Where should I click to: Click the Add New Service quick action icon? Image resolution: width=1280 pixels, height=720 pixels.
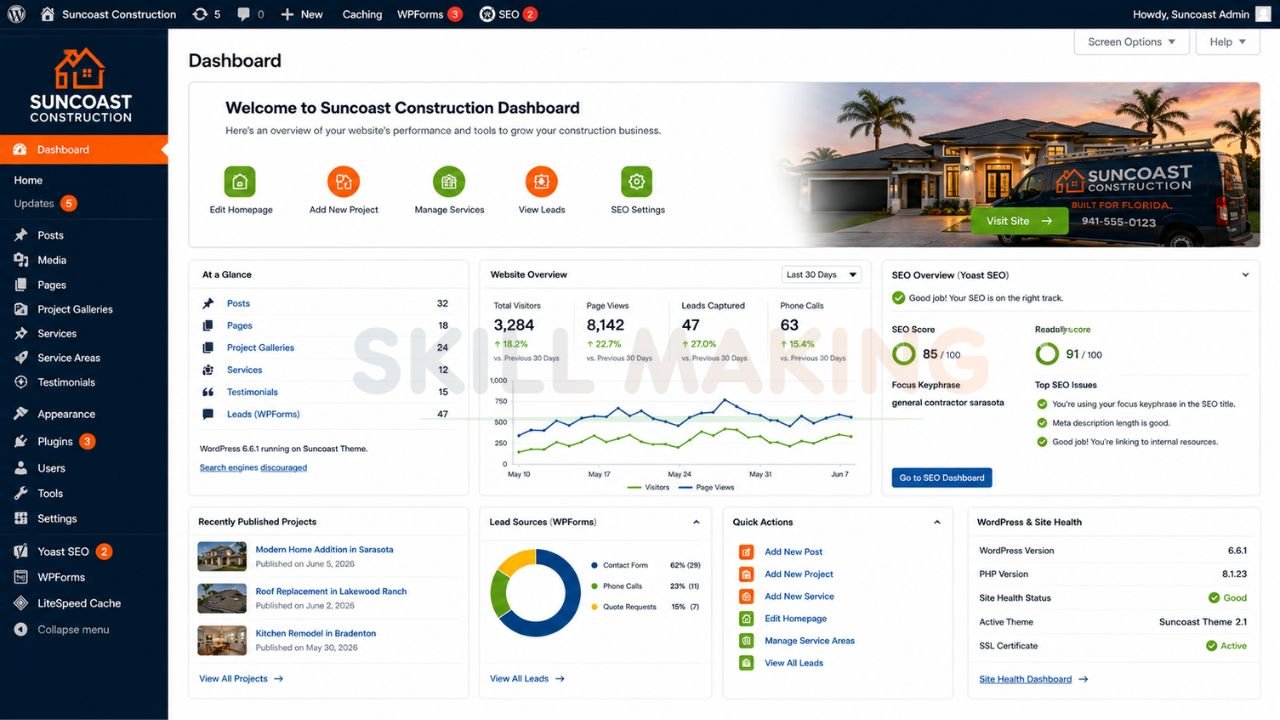[746, 596]
